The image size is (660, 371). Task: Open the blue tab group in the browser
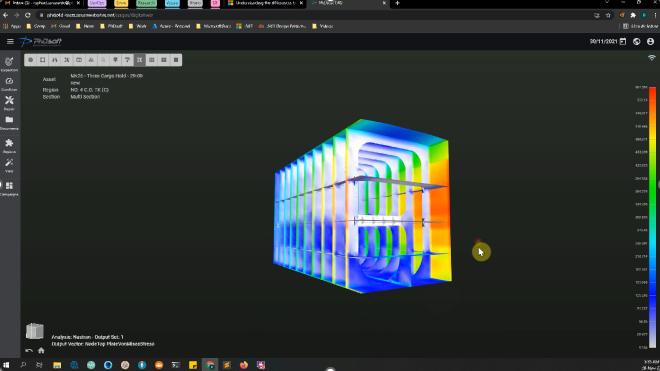172,3
